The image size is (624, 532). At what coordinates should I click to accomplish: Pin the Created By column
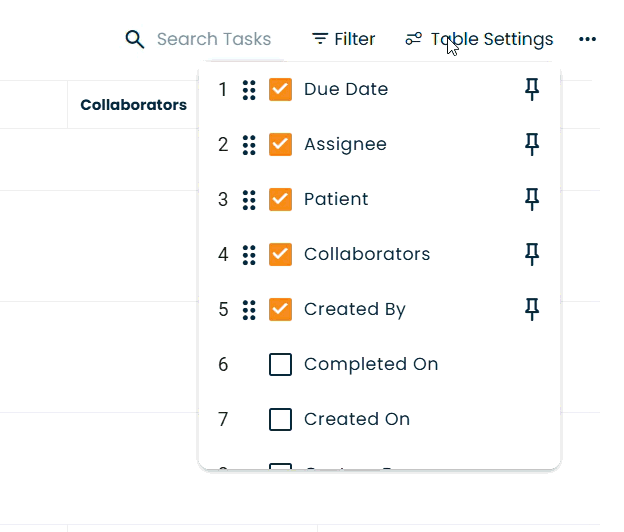point(532,310)
